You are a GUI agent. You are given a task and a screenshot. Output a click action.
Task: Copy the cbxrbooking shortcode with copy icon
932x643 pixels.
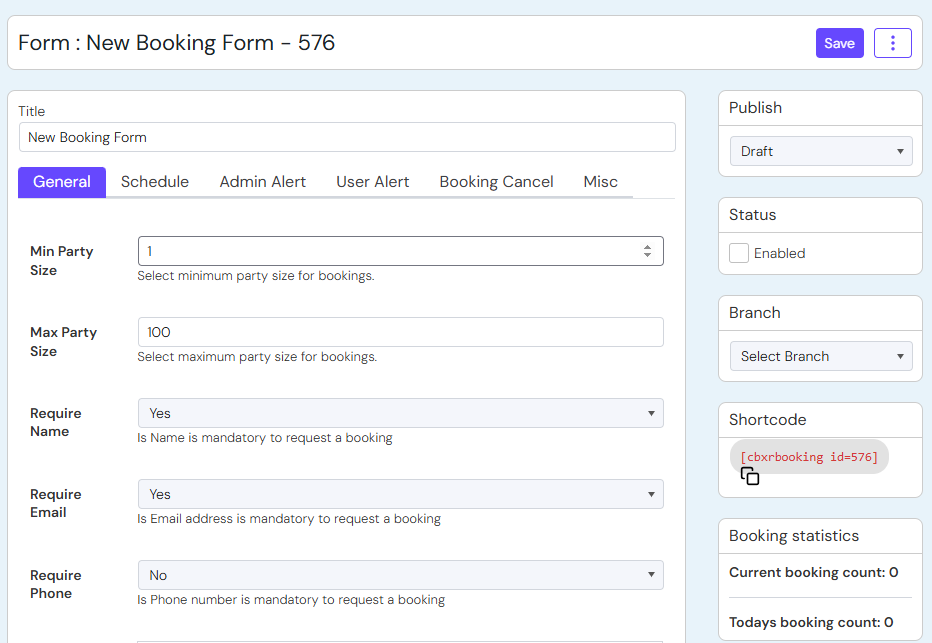point(750,476)
